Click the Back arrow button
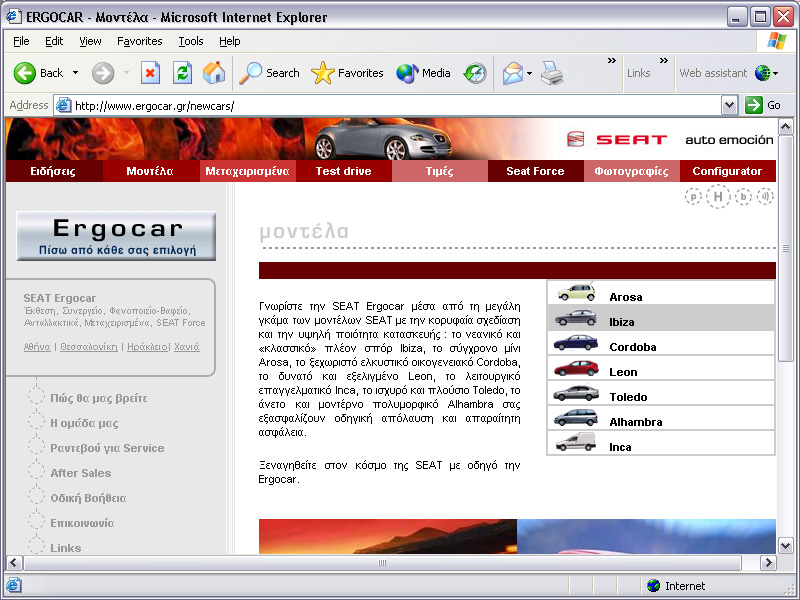Screen dimensions: 800x600 24,73
